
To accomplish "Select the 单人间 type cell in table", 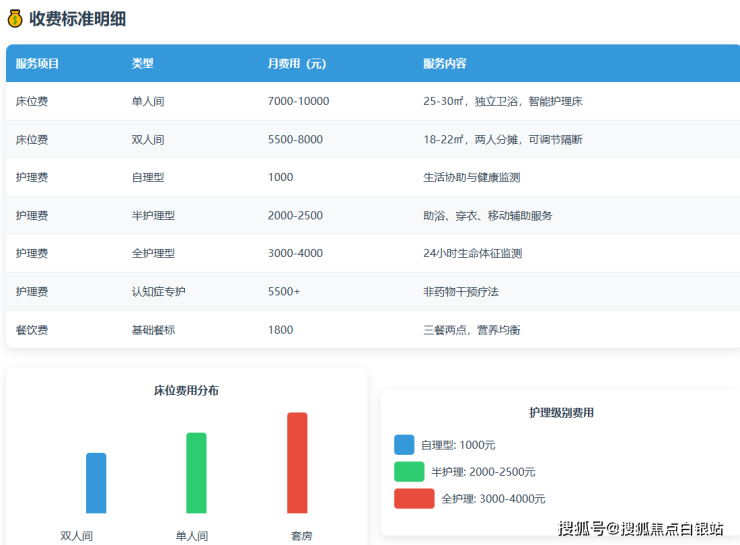I will [x=148, y=102].
